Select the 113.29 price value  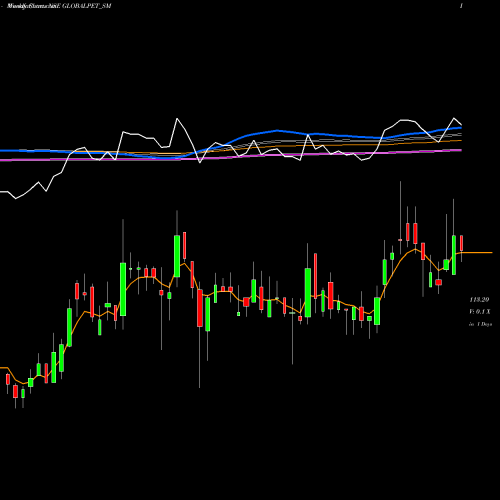point(479,300)
